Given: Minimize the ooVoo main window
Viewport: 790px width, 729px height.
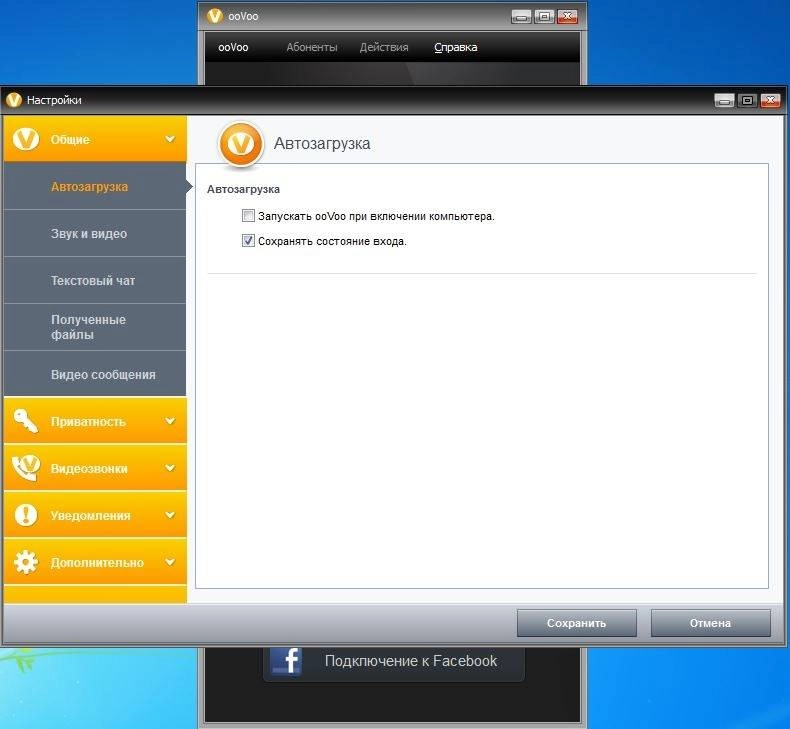Looking at the screenshot, I should 521,17.
